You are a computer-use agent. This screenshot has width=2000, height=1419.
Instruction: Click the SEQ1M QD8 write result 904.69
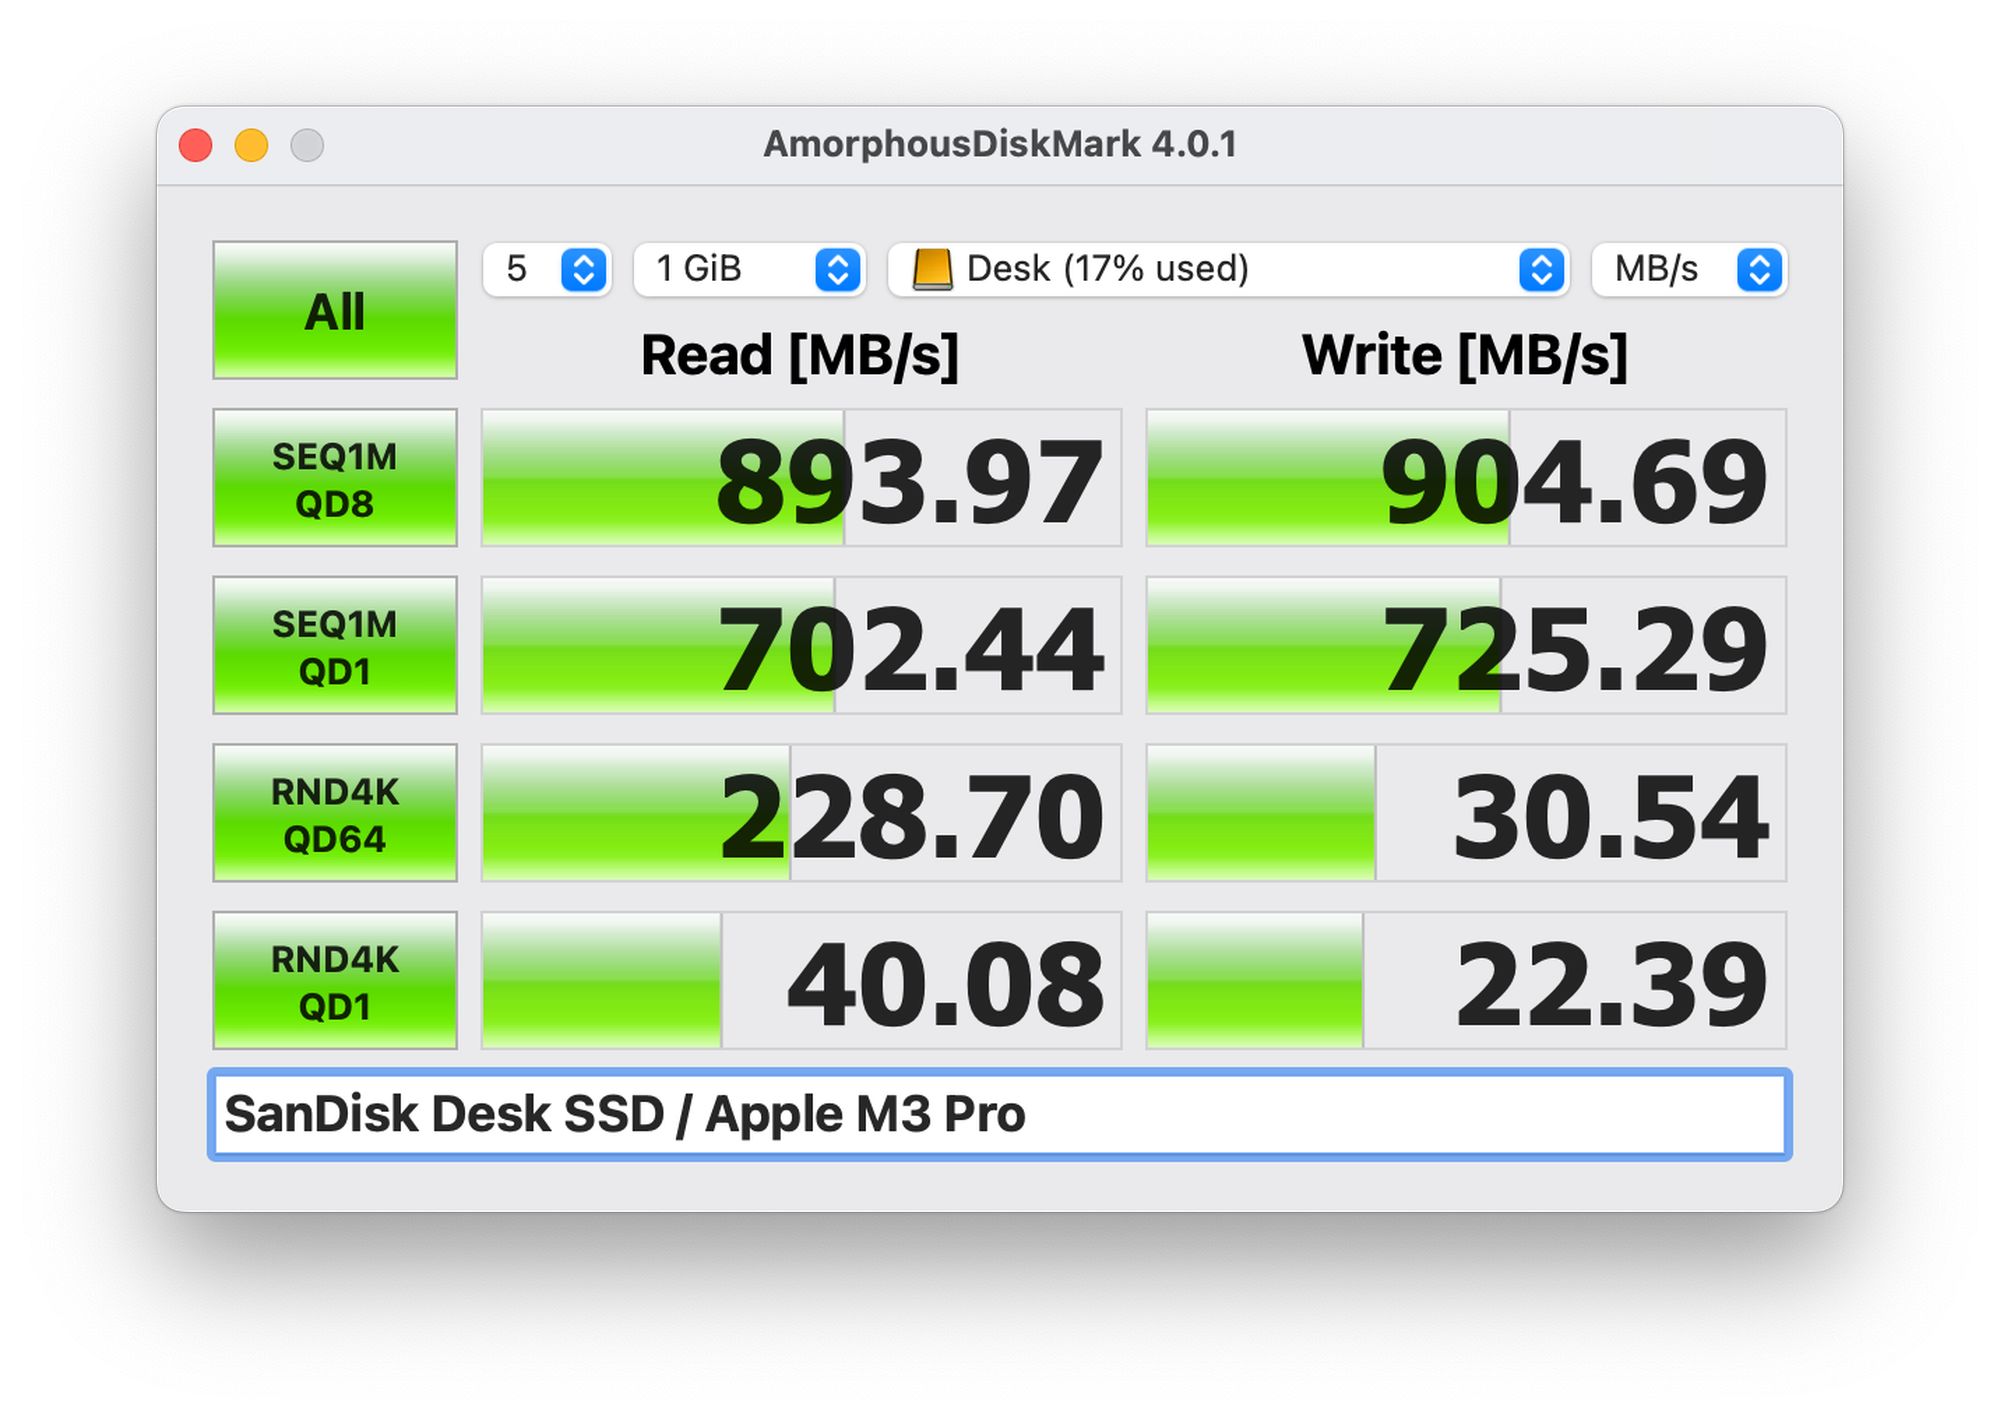point(1466,478)
